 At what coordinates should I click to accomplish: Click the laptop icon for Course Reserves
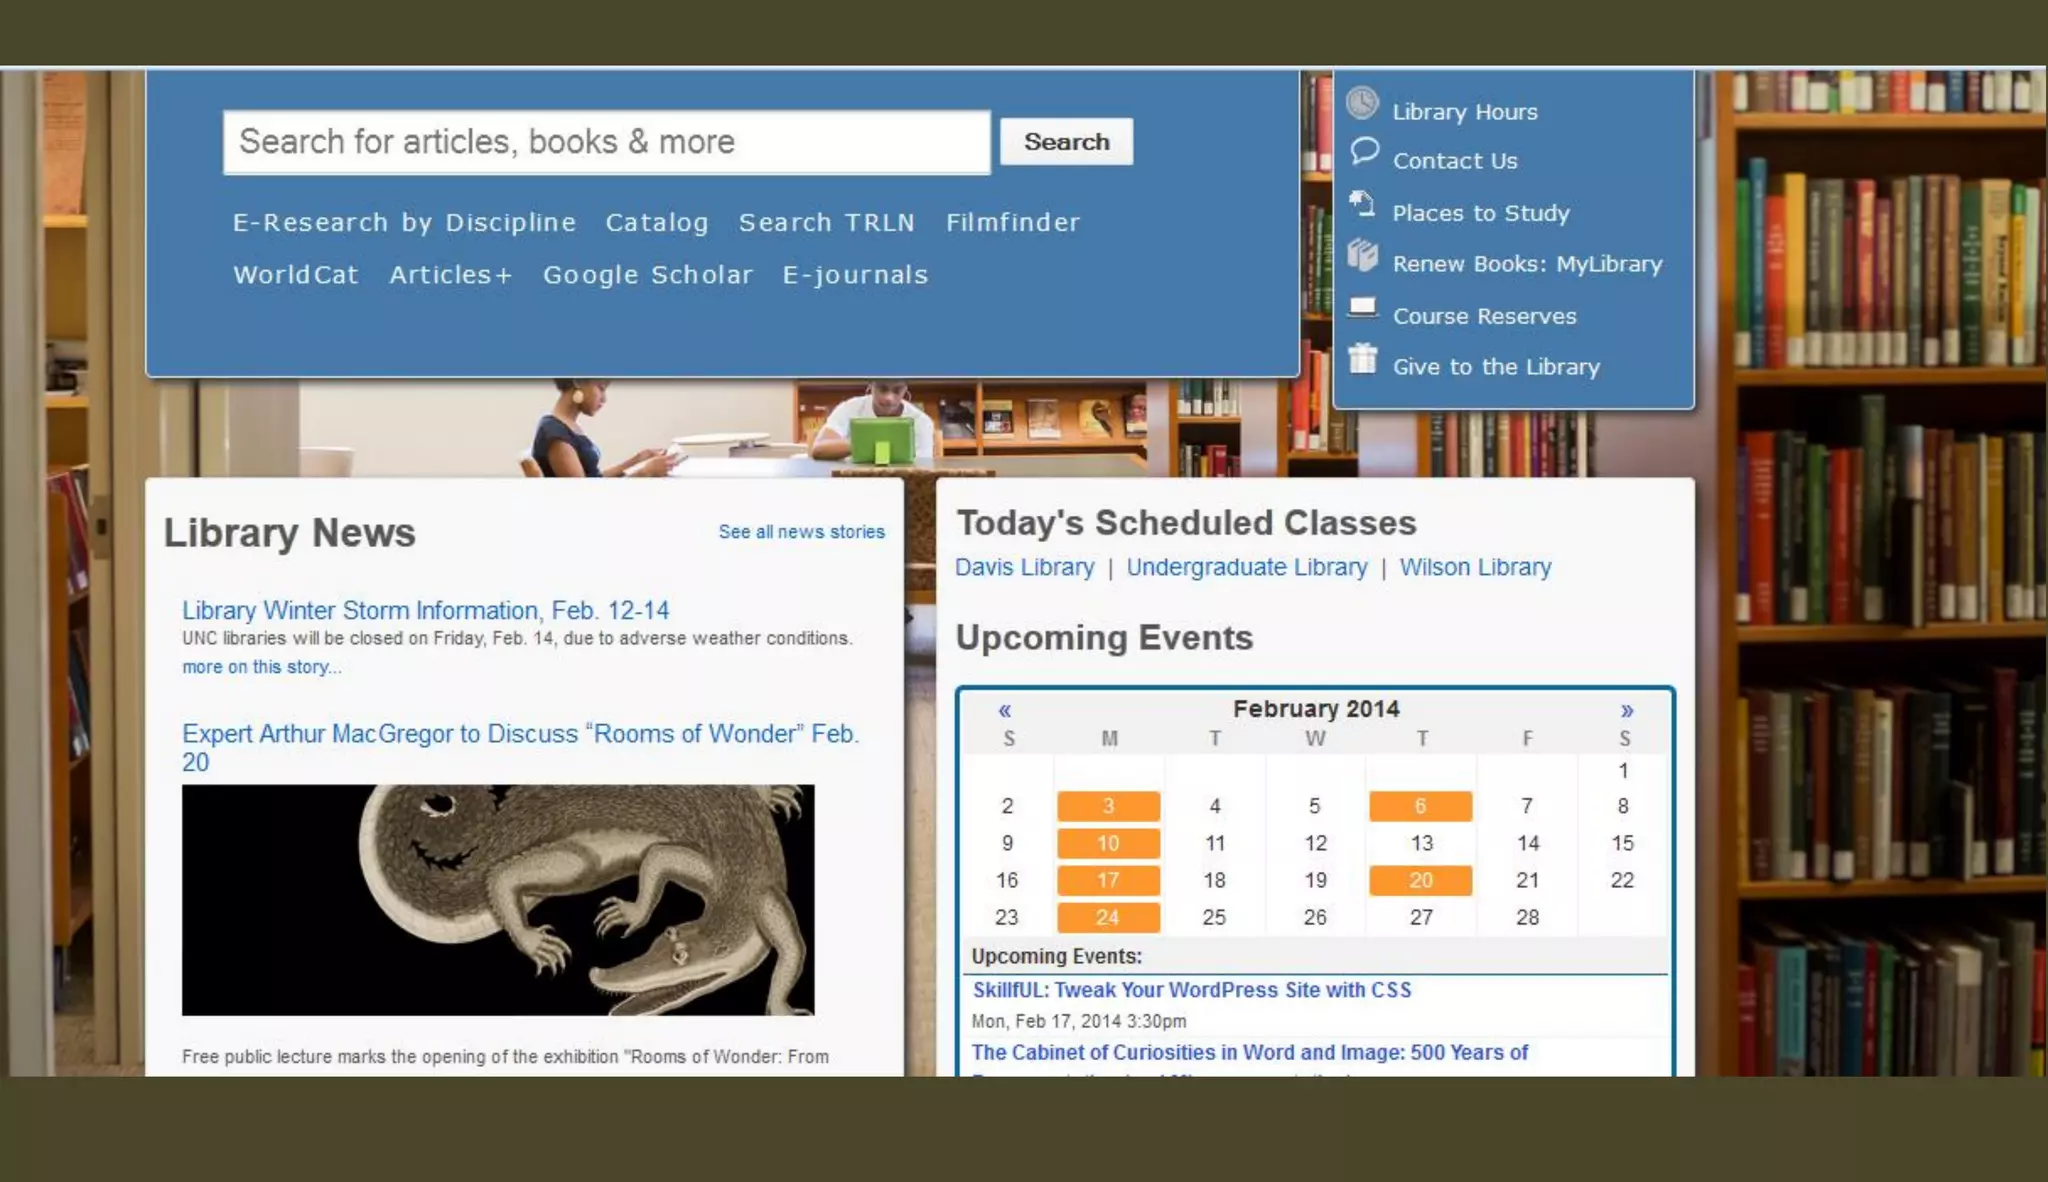(1362, 307)
